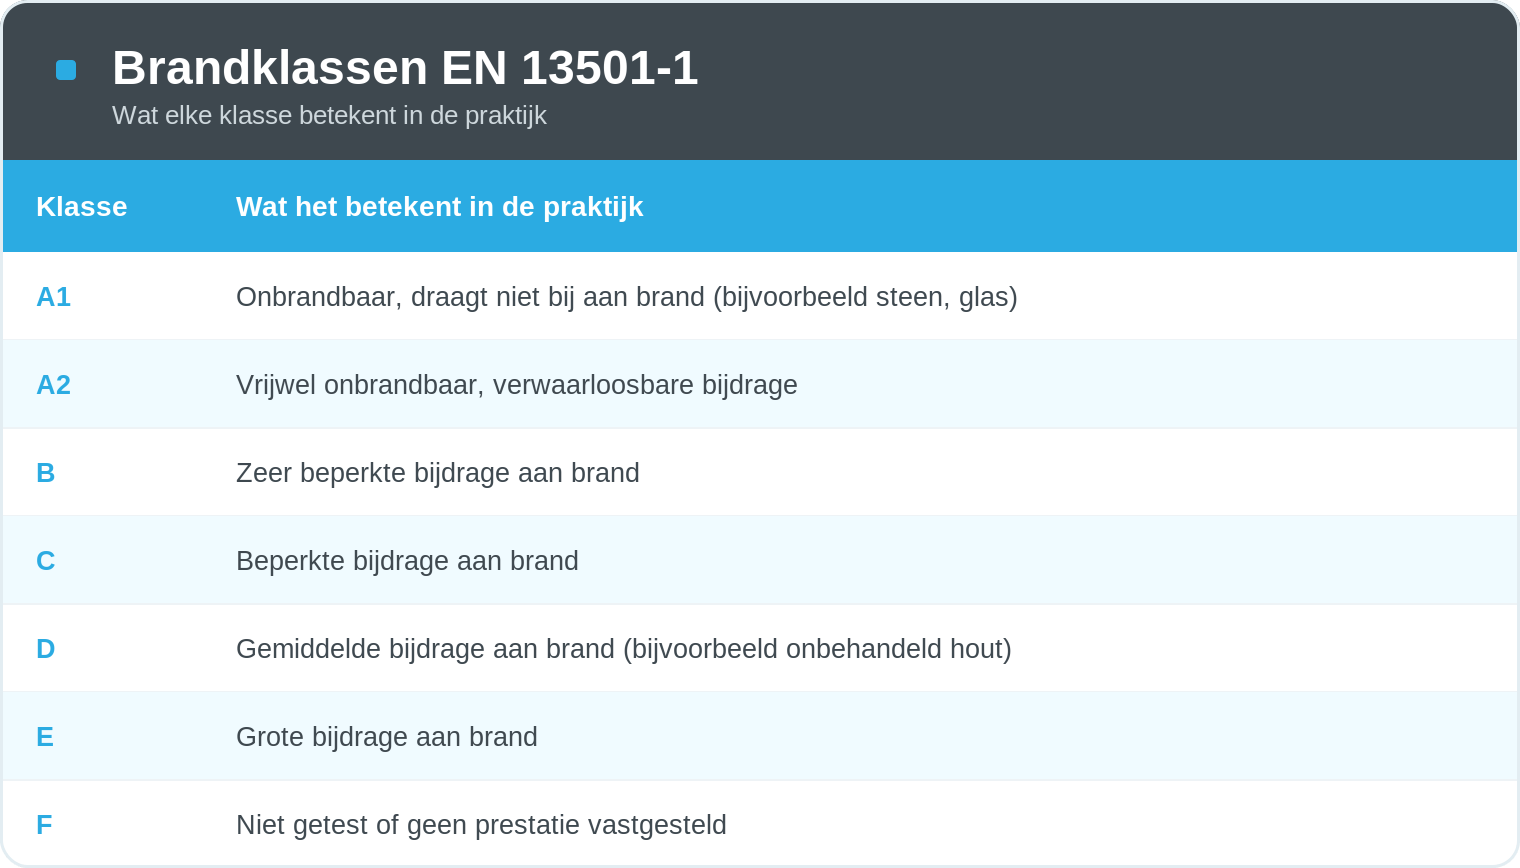
Task: Click the subtitle 'Wat elke klasse betekent in de praktijk'
Action: [x=329, y=115]
